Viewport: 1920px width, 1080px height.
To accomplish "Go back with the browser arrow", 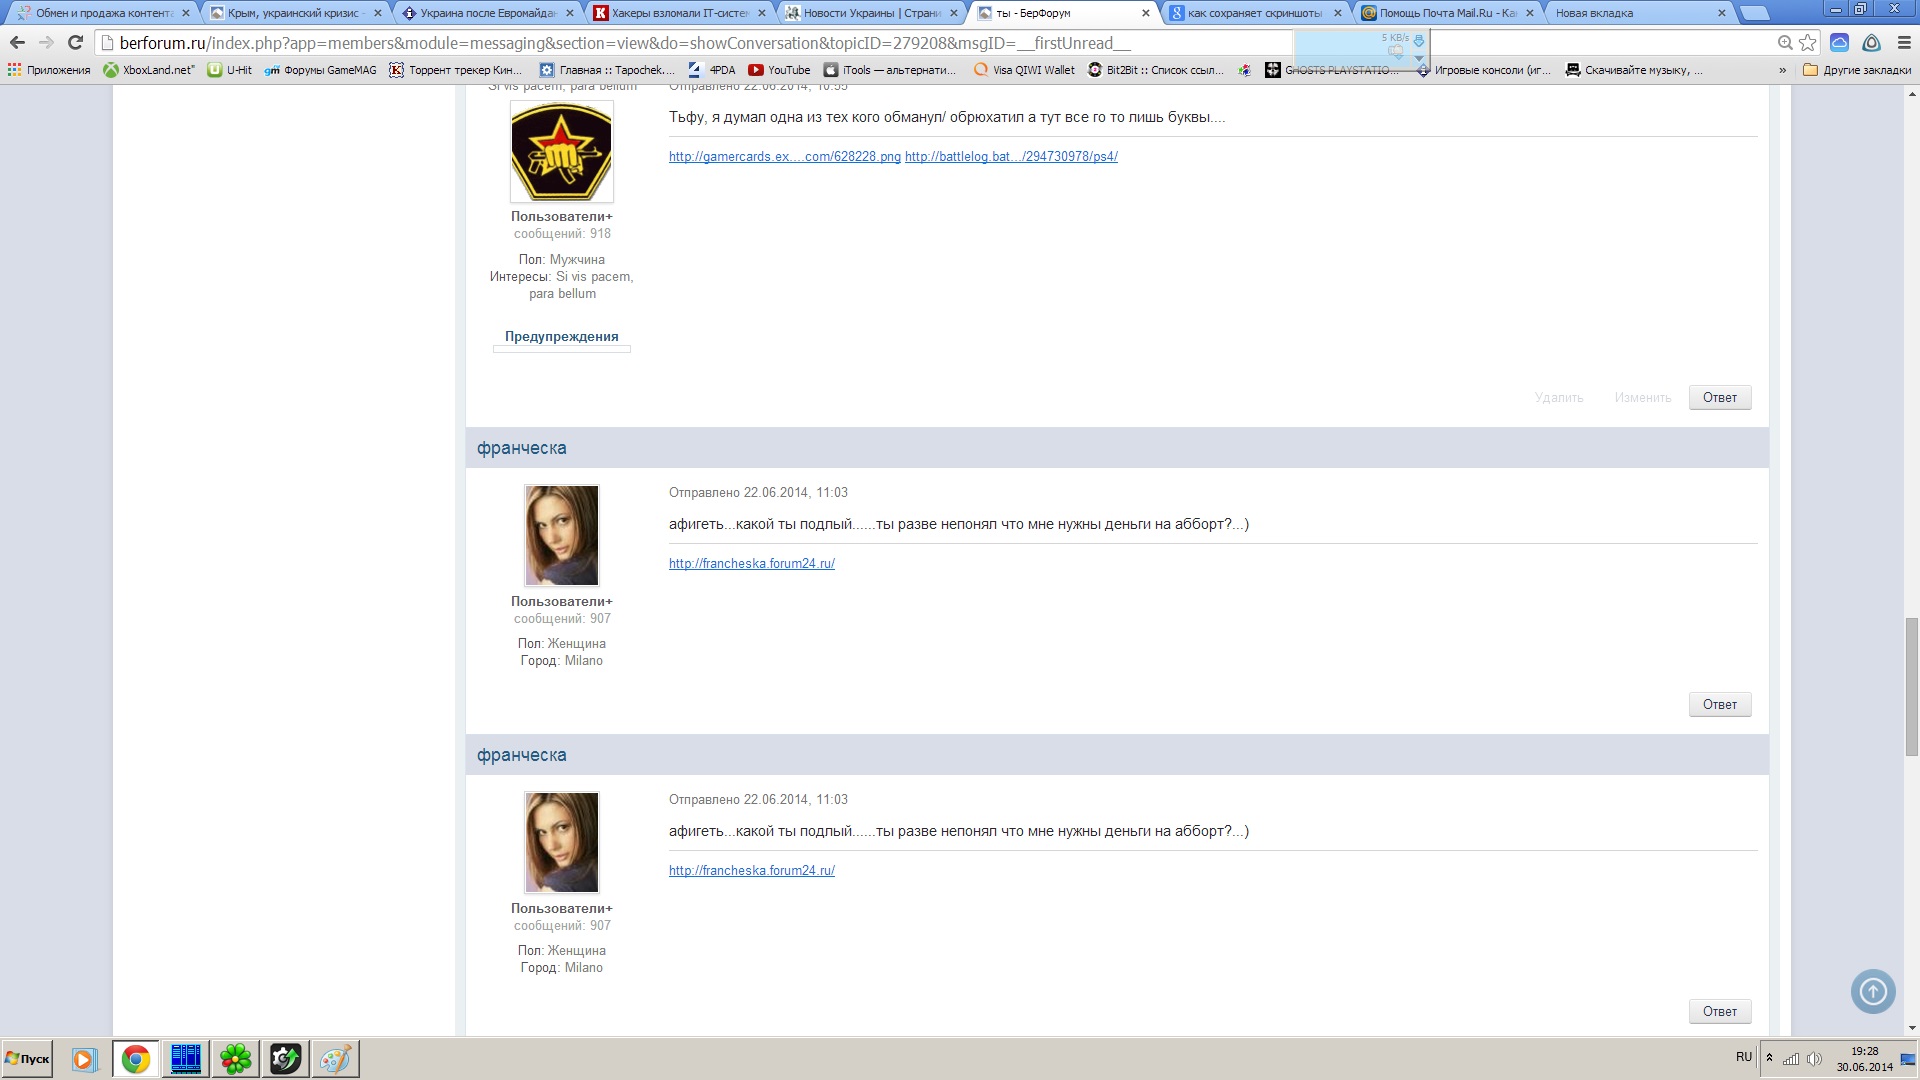I will (17, 43).
